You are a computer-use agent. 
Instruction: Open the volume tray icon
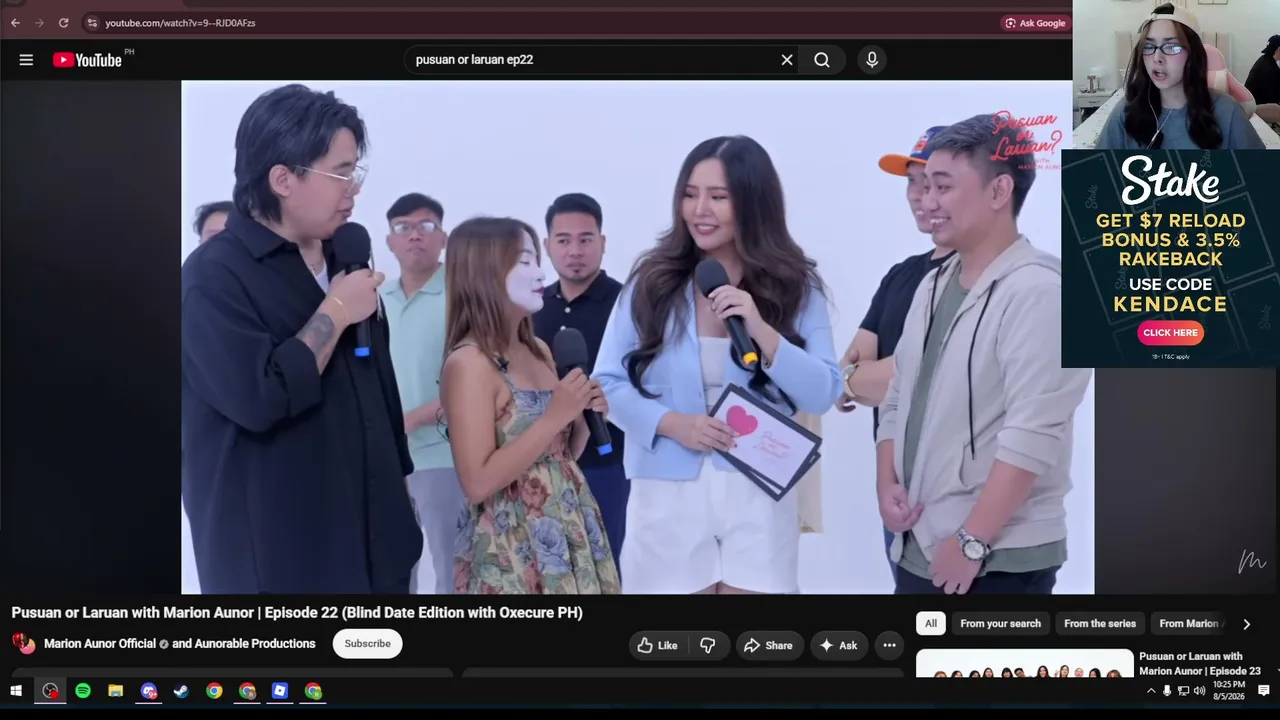click(x=1200, y=691)
